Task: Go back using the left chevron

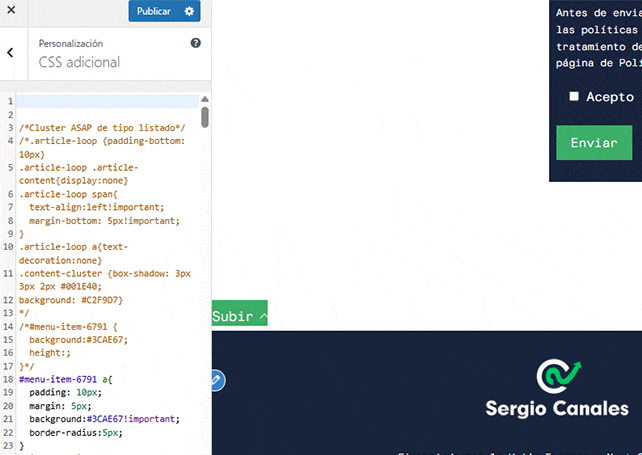Action: click(10, 52)
